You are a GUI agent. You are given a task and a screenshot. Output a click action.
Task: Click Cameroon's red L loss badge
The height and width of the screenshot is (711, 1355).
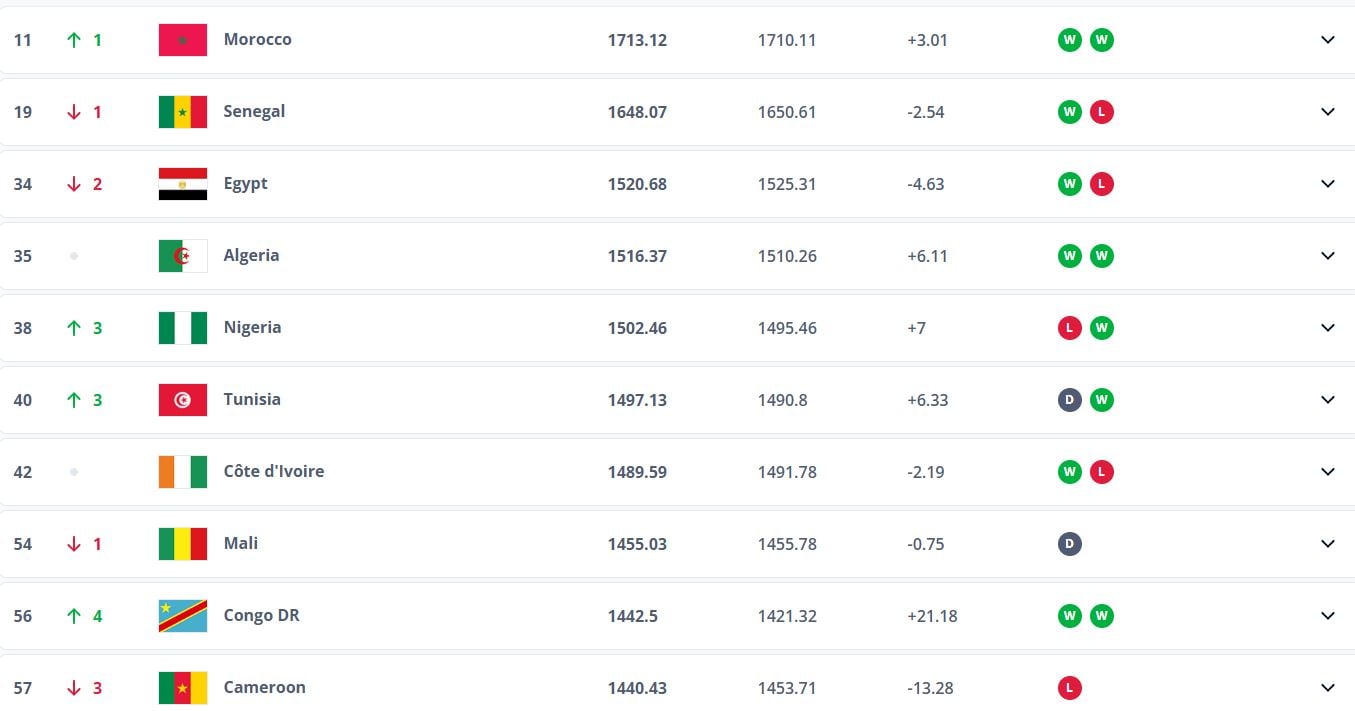pos(1070,688)
